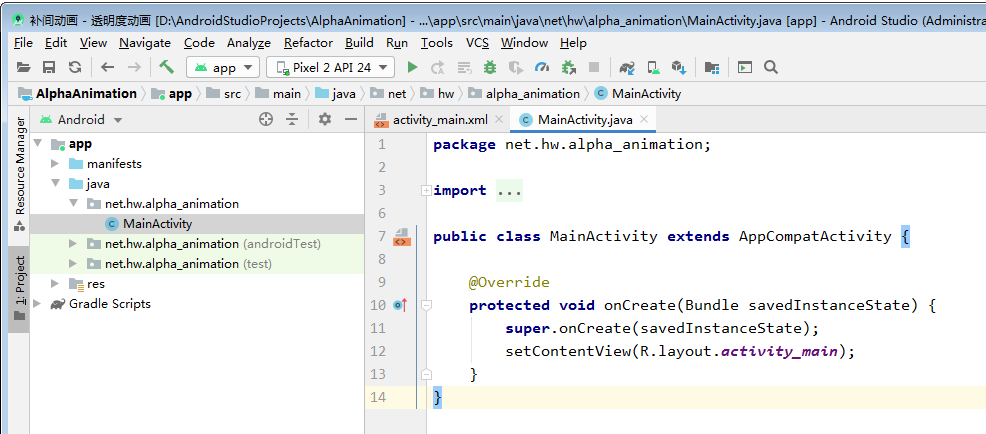Collapse the java folder arrow
The image size is (986, 434).
click(x=56, y=184)
